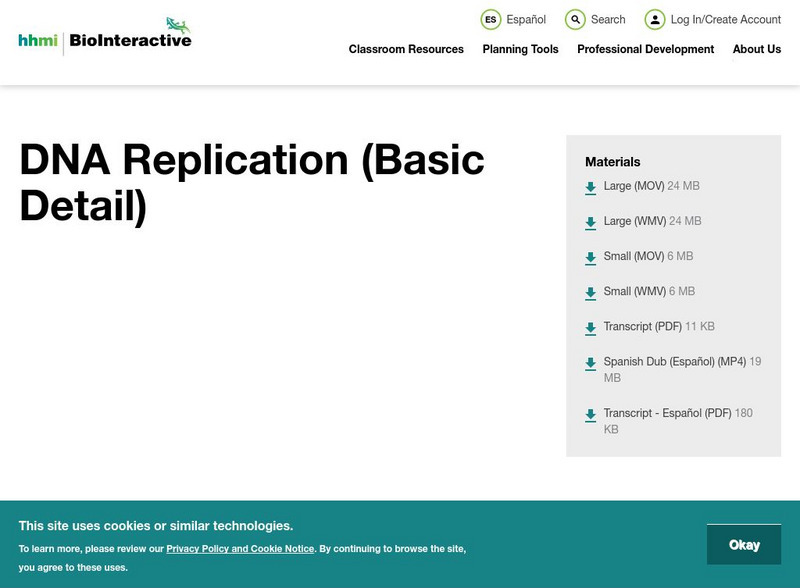
Task: Click the download icon for Transcript (PDF)
Action: tap(589, 326)
